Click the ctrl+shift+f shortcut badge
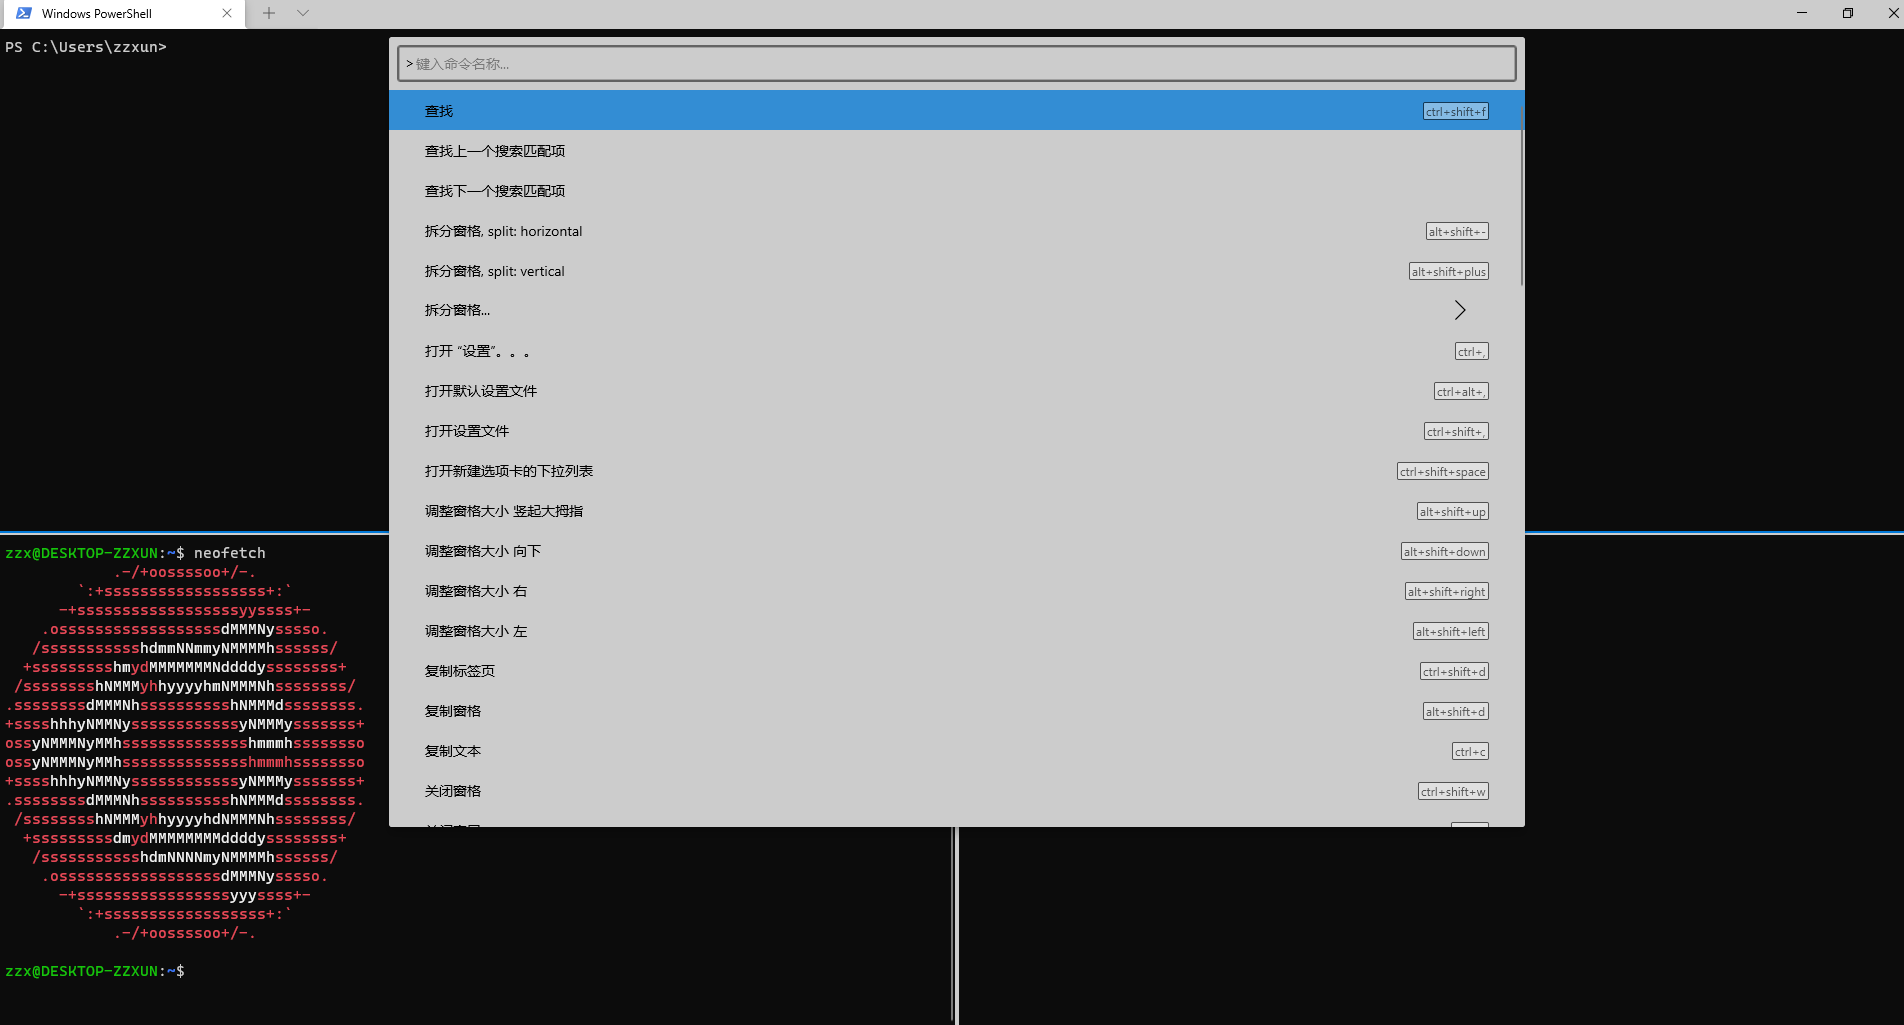 point(1456,111)
